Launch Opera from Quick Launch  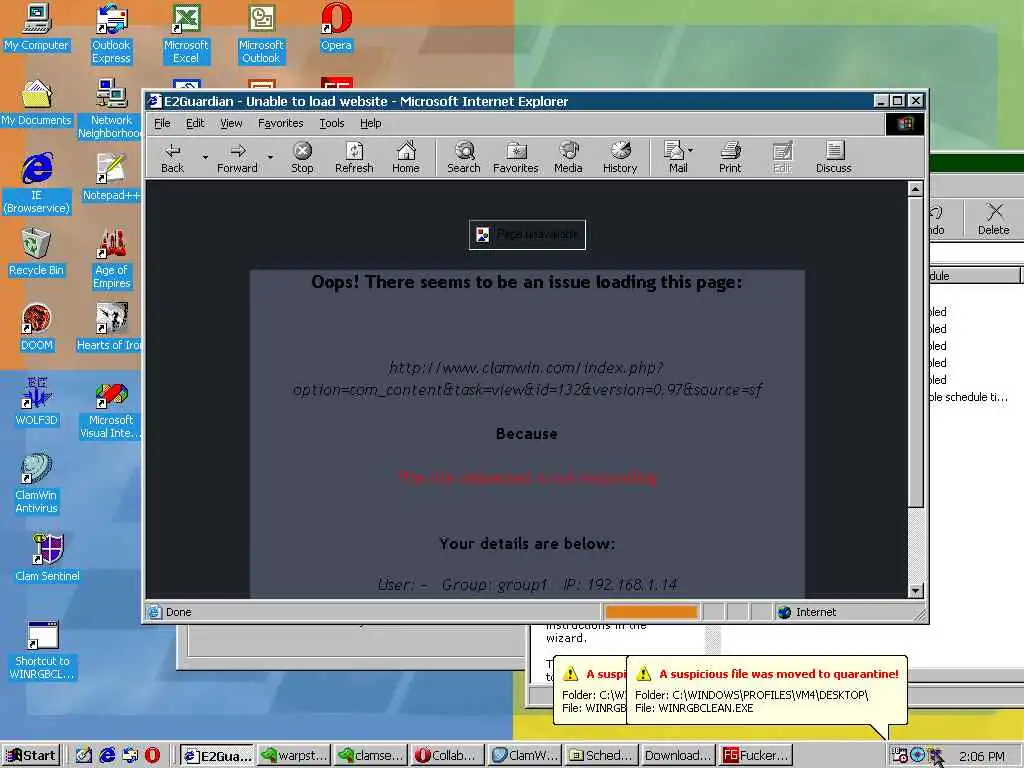tap(152, 756)
